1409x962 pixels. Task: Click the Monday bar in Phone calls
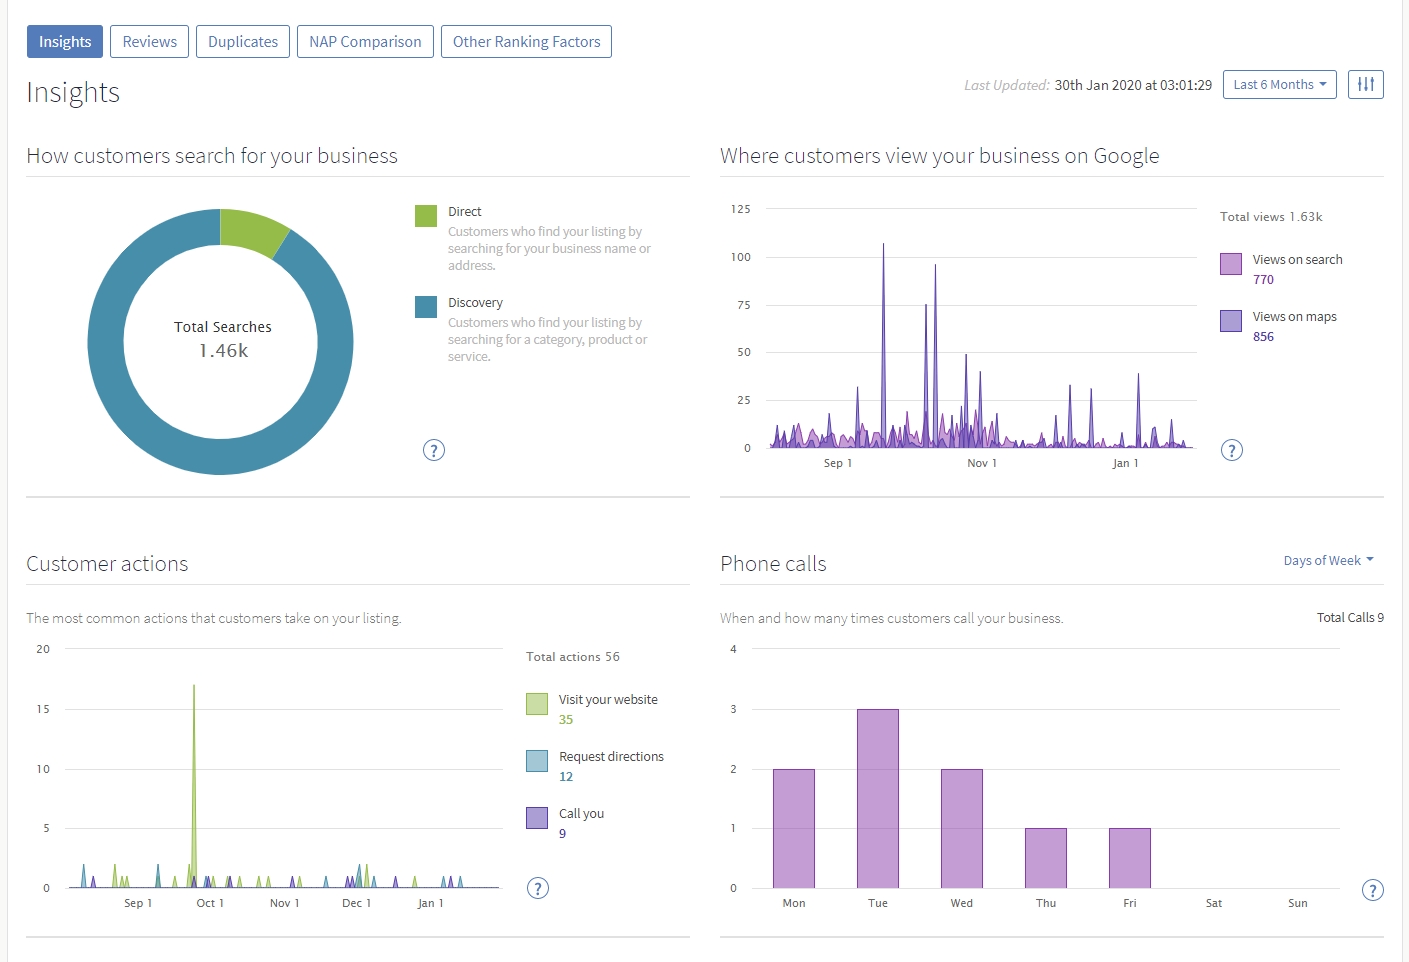[x=794, y=828]
